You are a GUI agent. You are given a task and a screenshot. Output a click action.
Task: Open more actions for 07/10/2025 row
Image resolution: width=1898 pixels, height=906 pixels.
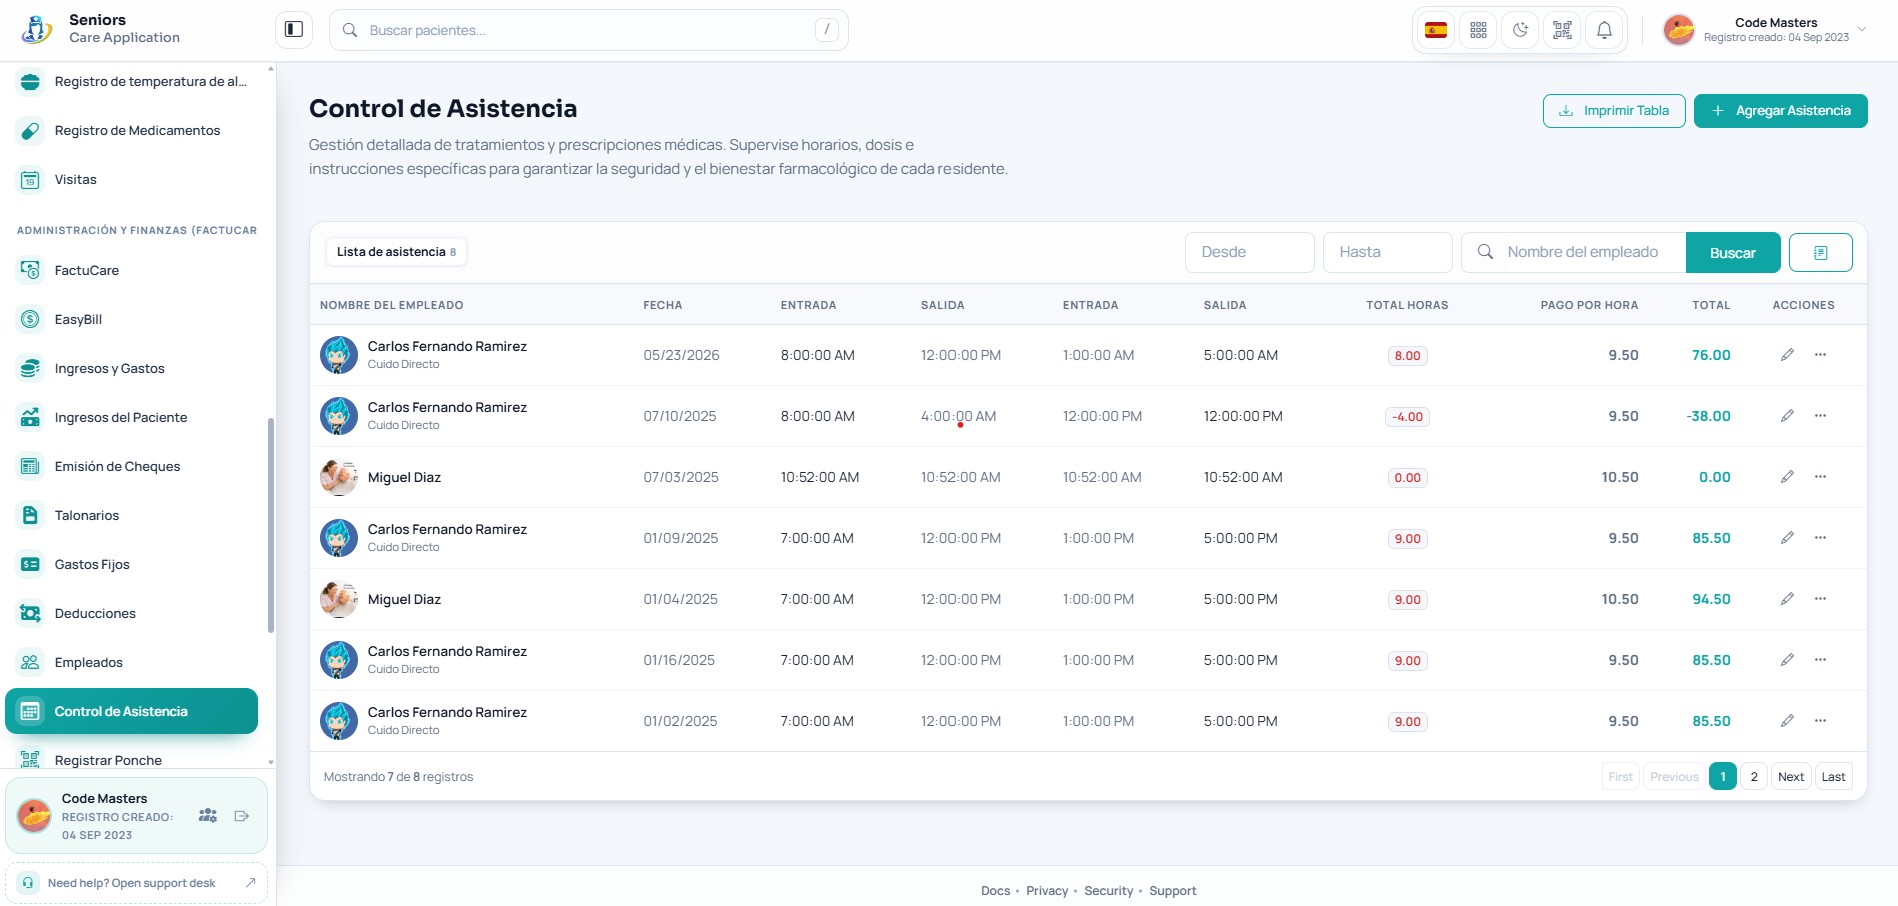(x=1820, y=416)
